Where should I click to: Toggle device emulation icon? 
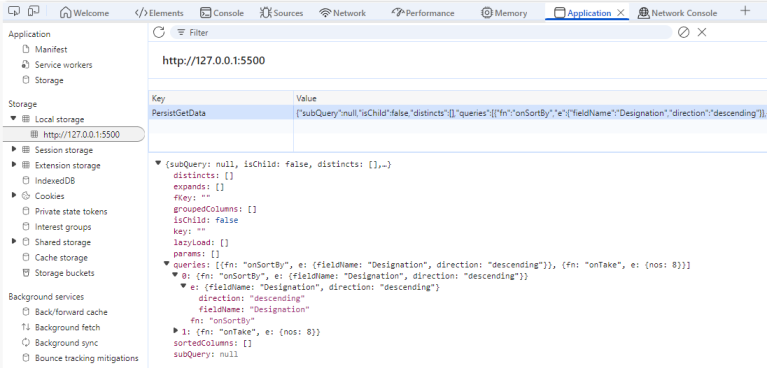pyautogui.click(x=34, y=11)
